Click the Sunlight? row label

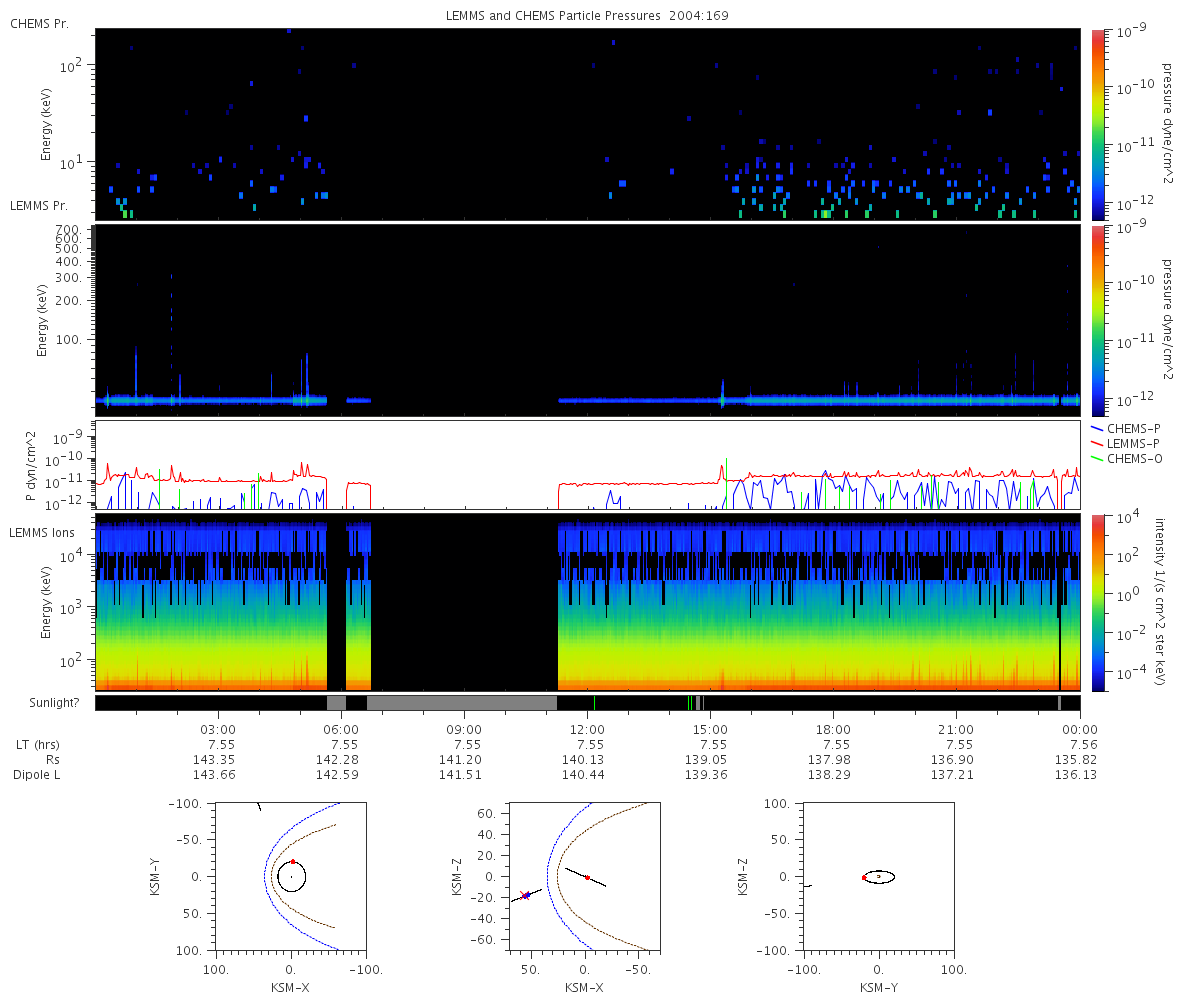(x=43, y=703)
